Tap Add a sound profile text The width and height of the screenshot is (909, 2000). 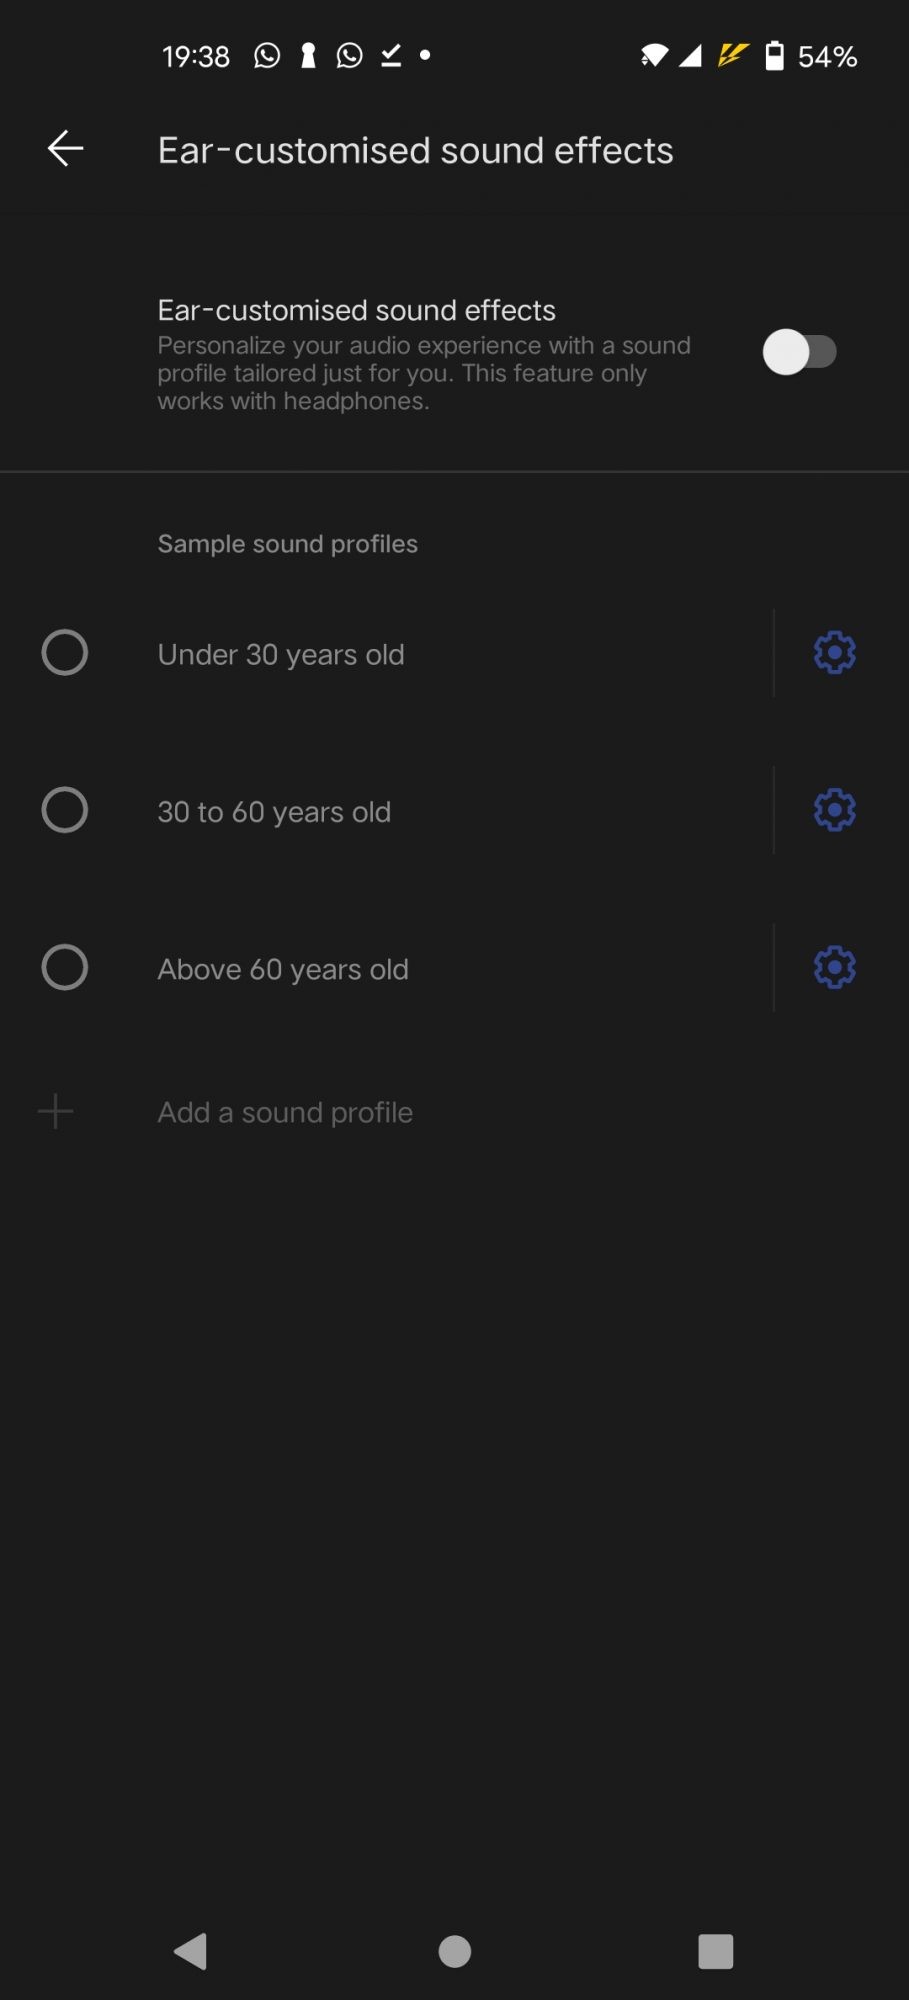click(x=285, y=1112)
